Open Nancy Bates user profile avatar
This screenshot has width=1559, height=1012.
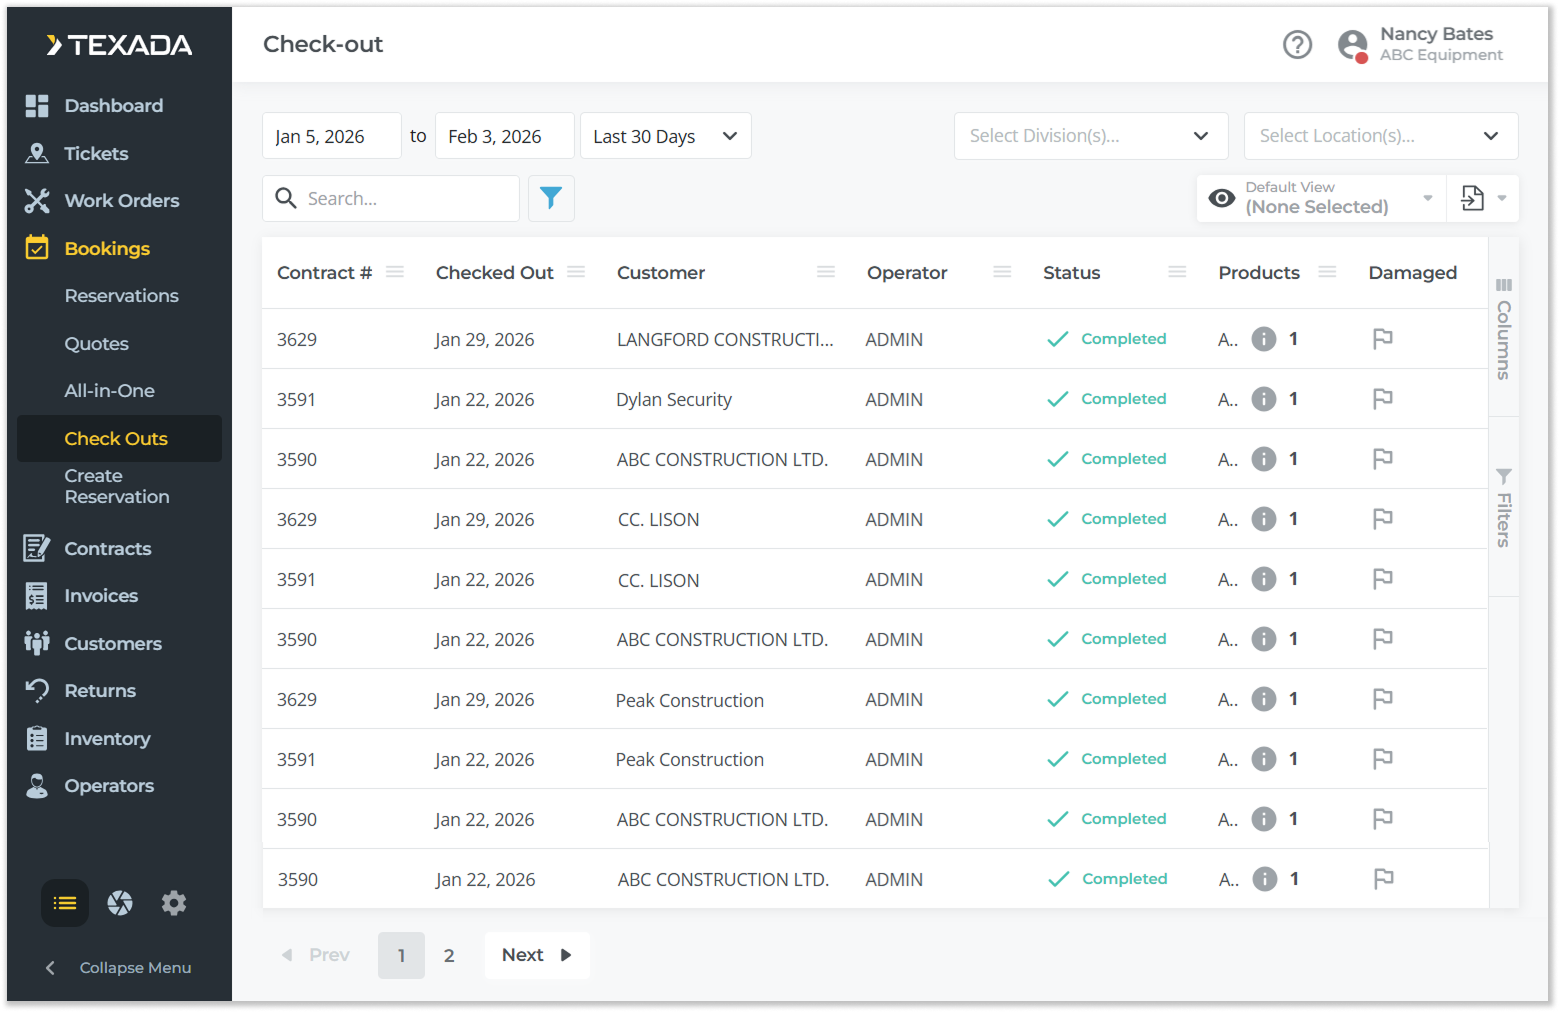coord(1353,45)
